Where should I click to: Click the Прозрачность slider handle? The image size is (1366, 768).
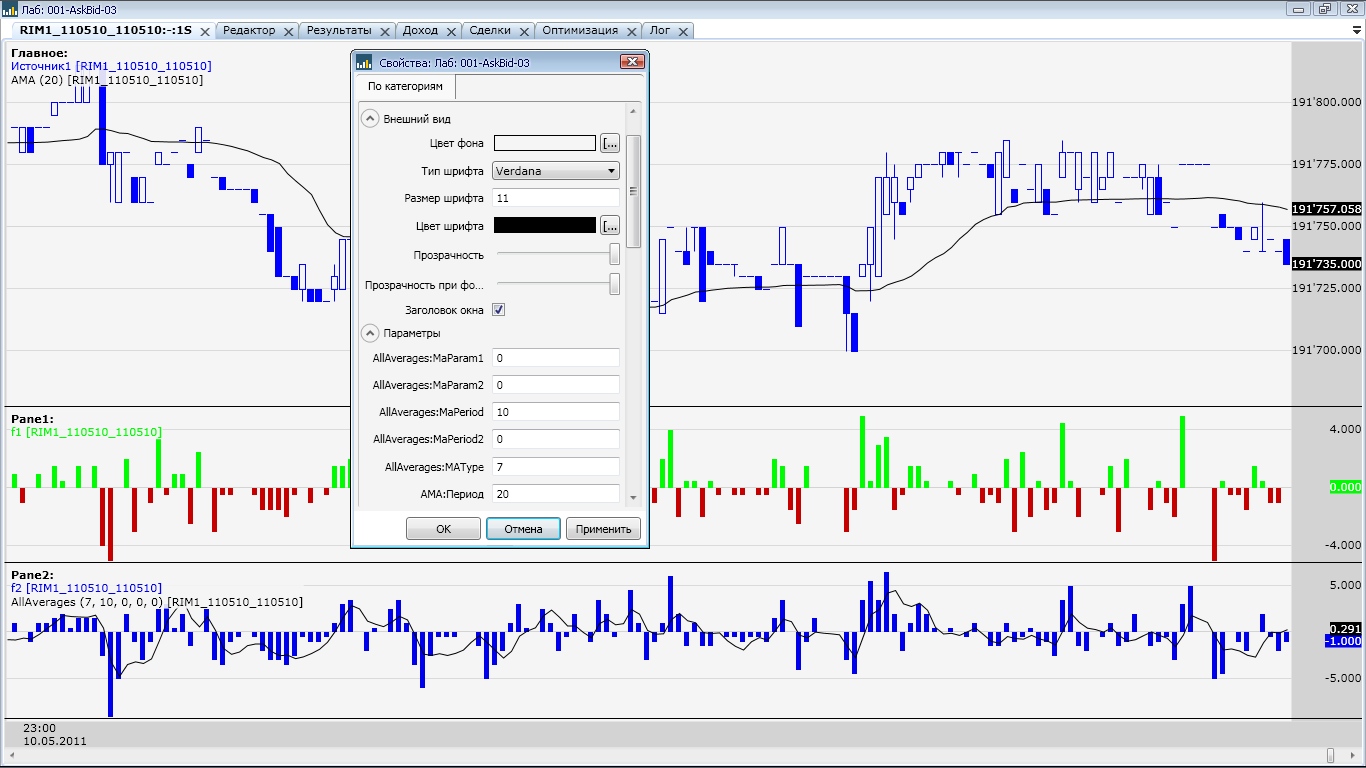click(x=614, y=255)
